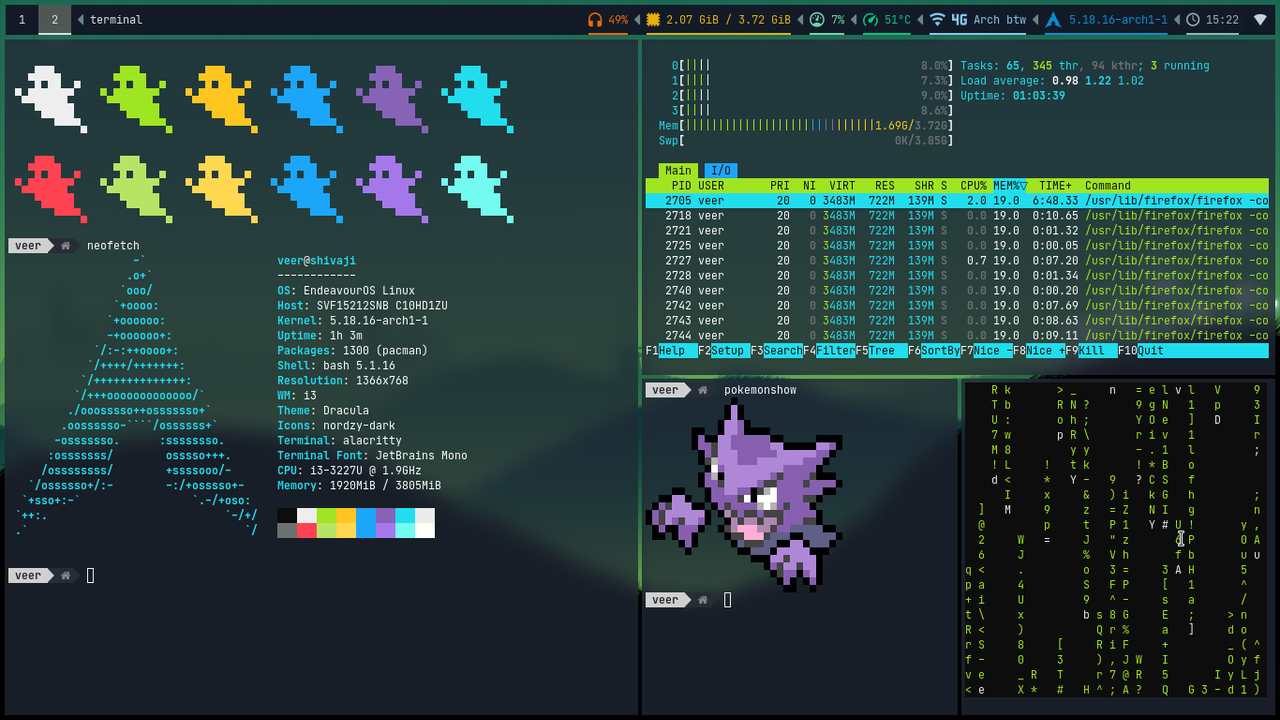Image resolution: width=1280 pixels, height=720 pixels.
Task: Click CPU 0 meter in htop
Action: [x=812, y=66]
